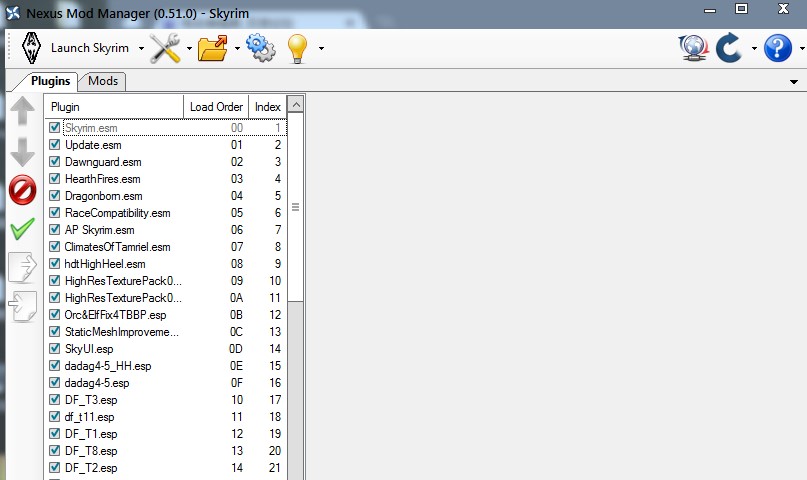807x480 pixels.
Task: Toggle the Skyrim.esm checkbox
Action: pos(55,127)
